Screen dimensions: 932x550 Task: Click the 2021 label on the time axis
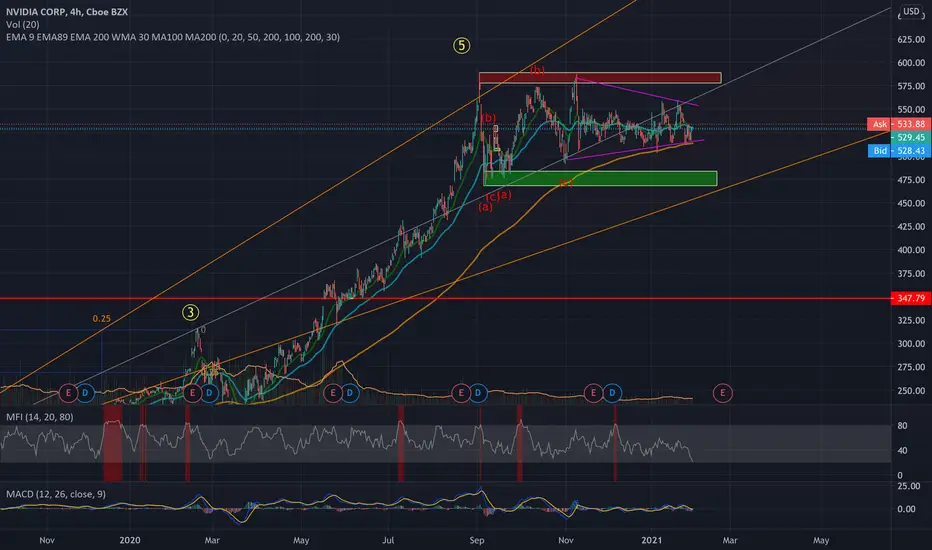(651, 540)
